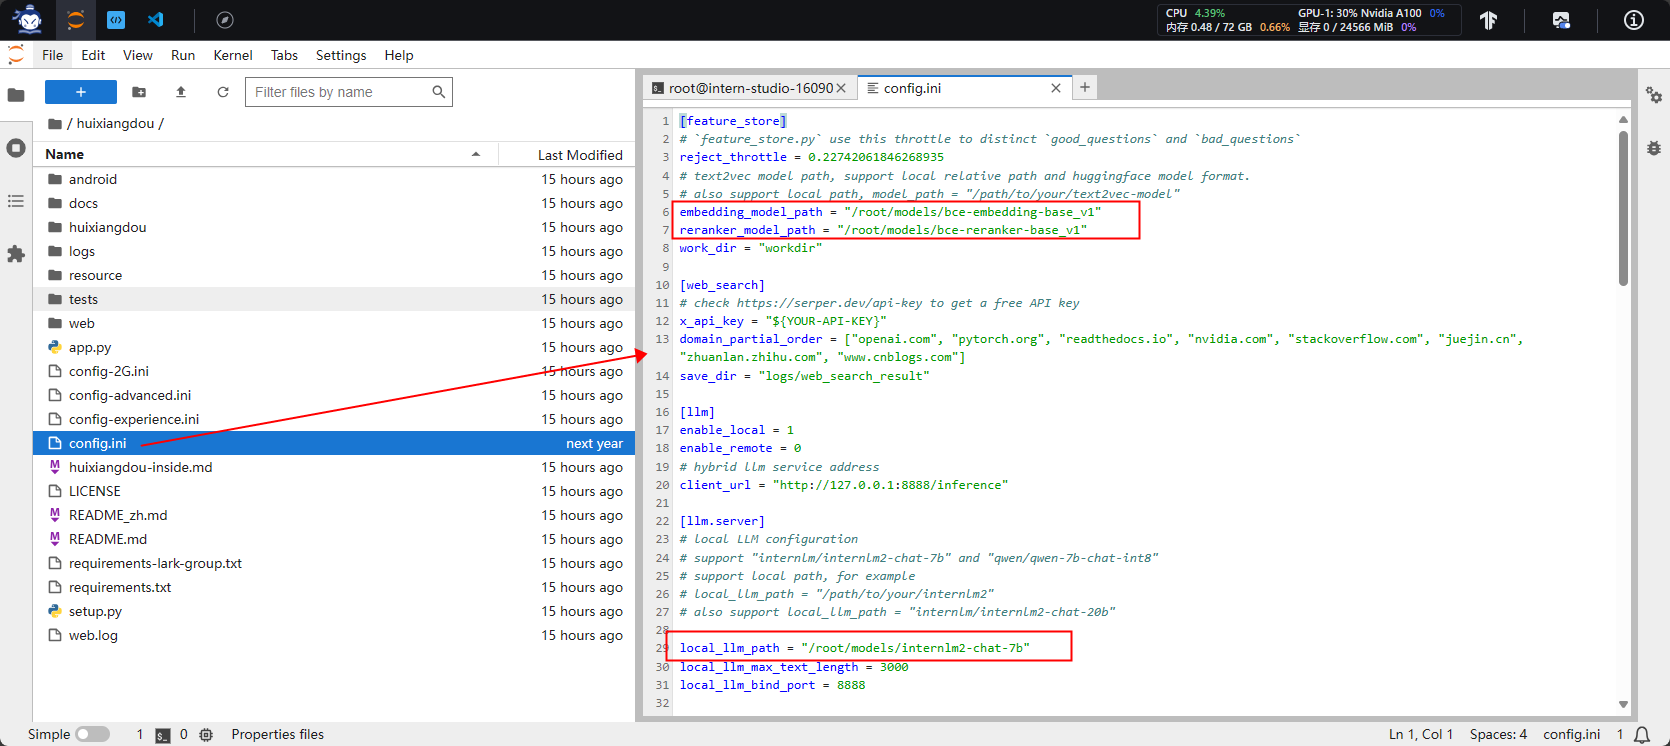Toggle the Simple mode switch
The image size is (1670, 746).
(x=92, y=734)
